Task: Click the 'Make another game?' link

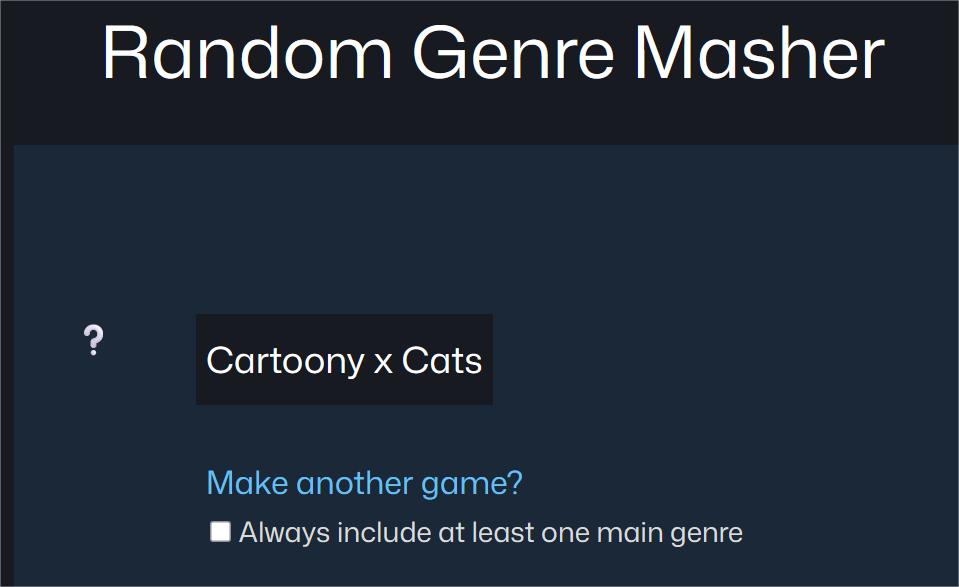Action: click(364, 483)
